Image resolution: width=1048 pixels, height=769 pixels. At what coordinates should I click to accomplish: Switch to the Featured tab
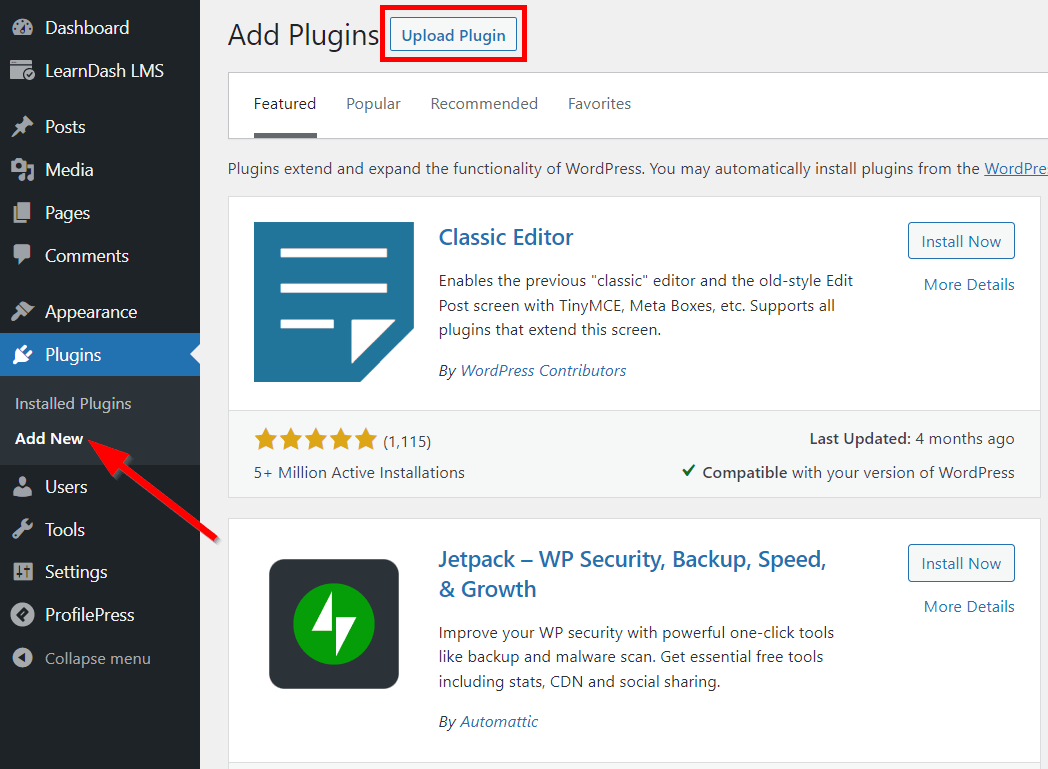pos(285,104)
